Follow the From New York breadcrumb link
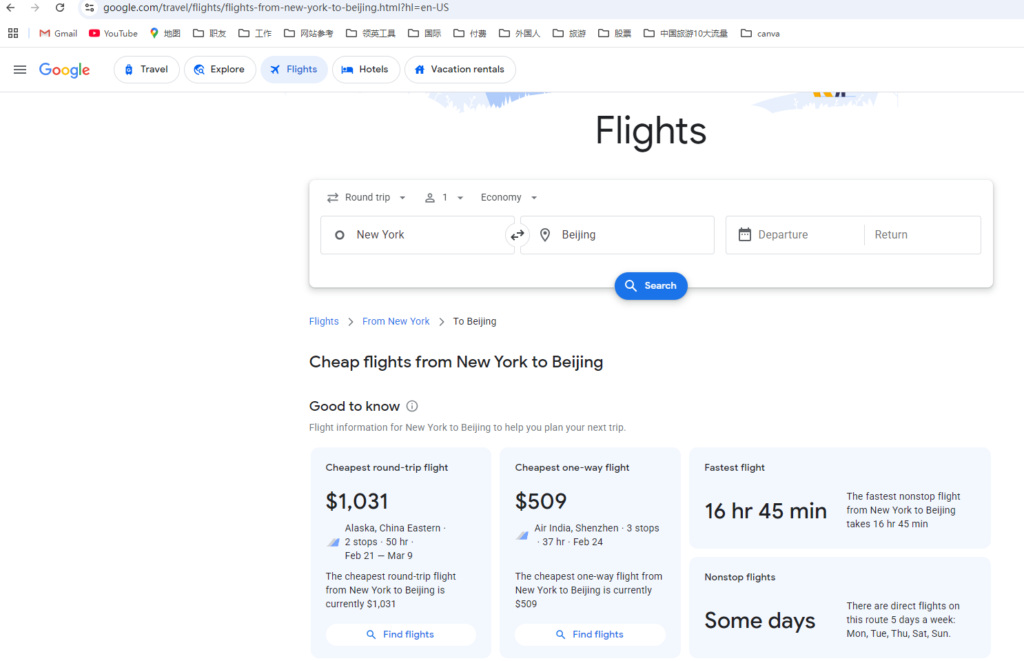Image resolution: width=1024 pixels, height=661 pixels. [396, 322]
